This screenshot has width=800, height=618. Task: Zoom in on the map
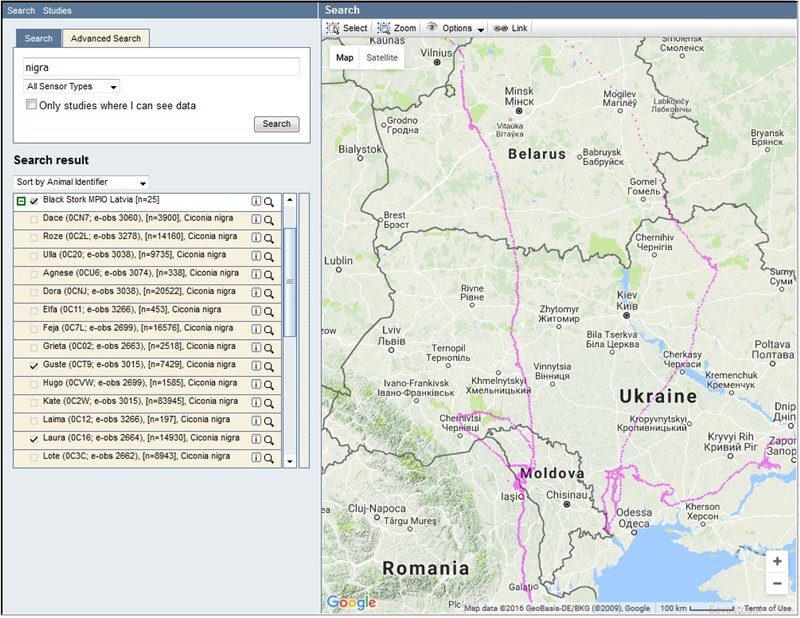[x=777, y=561]
